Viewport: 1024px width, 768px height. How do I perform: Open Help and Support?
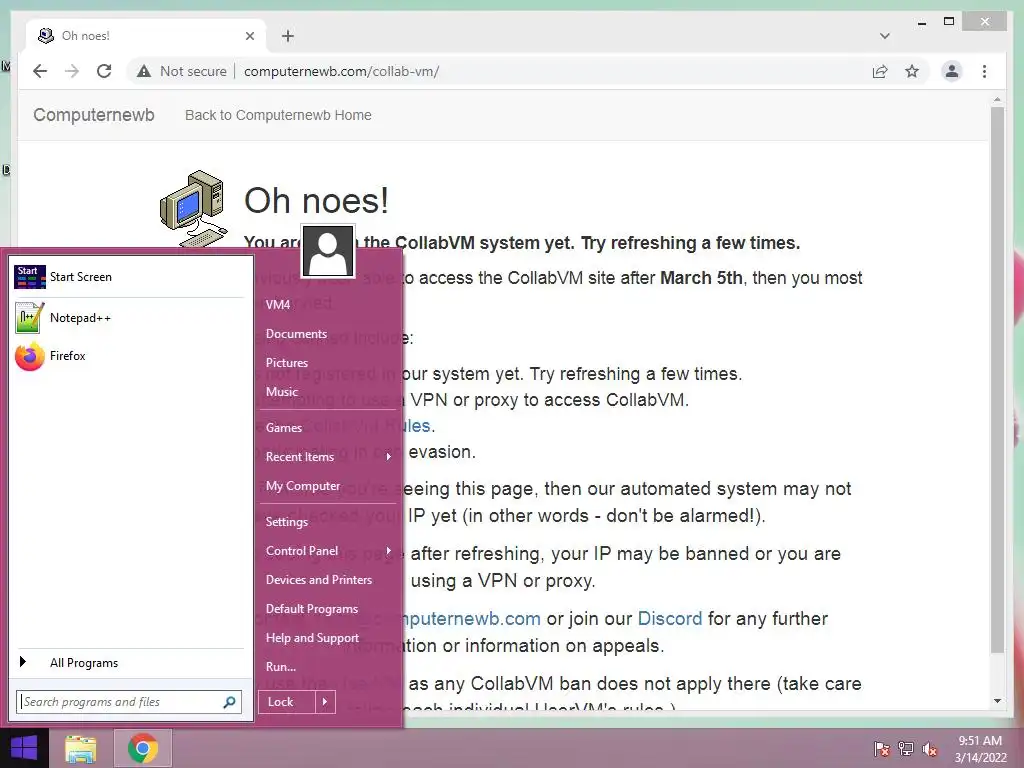pyautogui.click(x=312, y=637)
